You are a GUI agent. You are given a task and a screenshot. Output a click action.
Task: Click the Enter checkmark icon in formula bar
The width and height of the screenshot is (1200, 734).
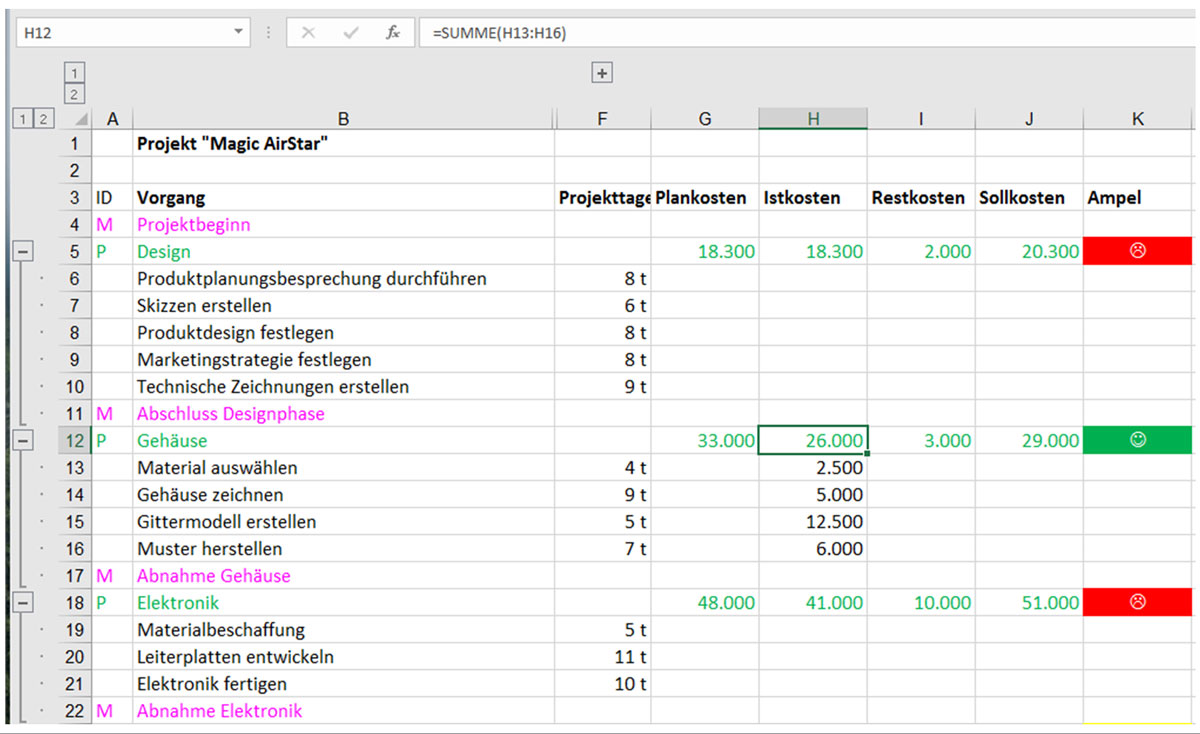click(x=350, y=33)
